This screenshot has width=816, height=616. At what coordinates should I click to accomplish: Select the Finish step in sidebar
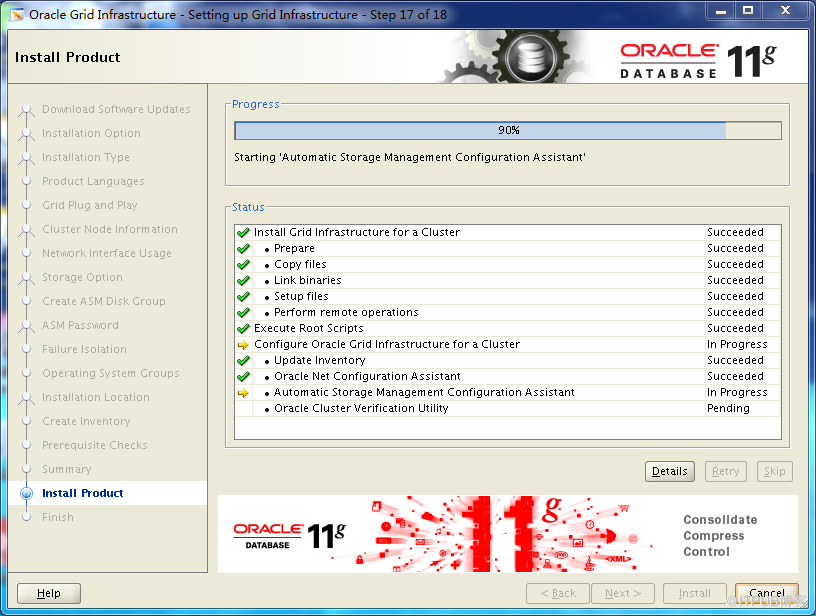coord(58,517)
